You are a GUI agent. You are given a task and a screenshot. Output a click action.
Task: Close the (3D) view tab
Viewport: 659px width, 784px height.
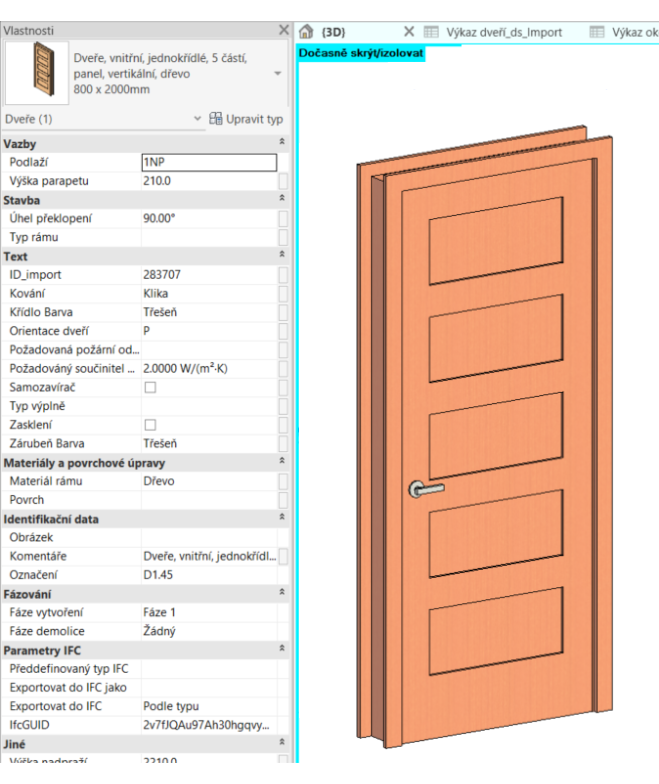point(408,32)
